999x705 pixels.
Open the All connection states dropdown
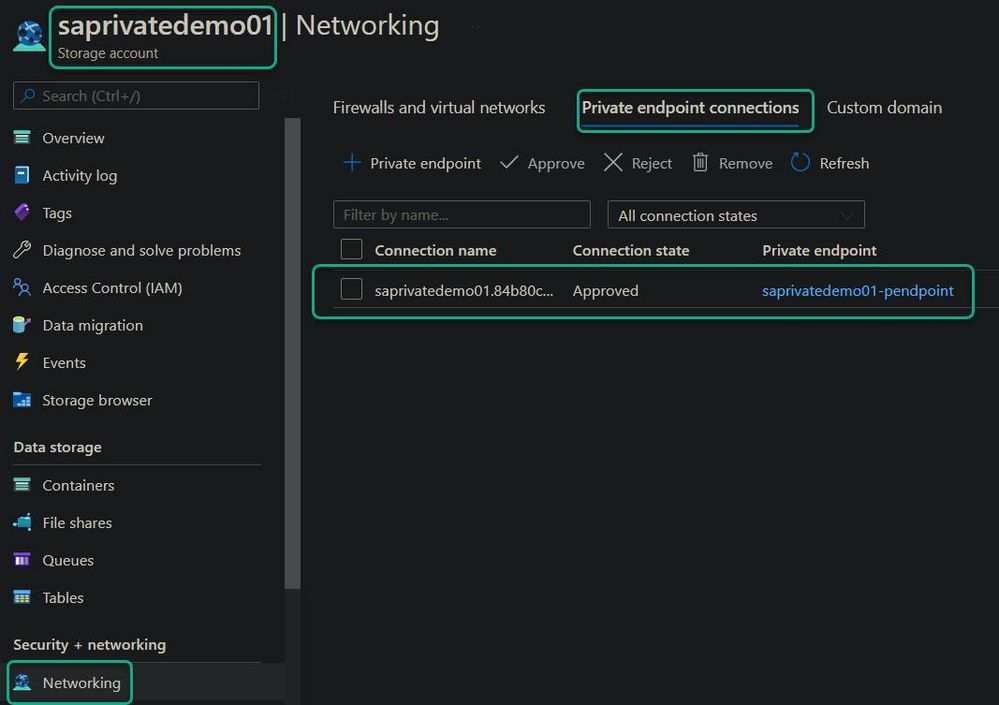point(736,215)
